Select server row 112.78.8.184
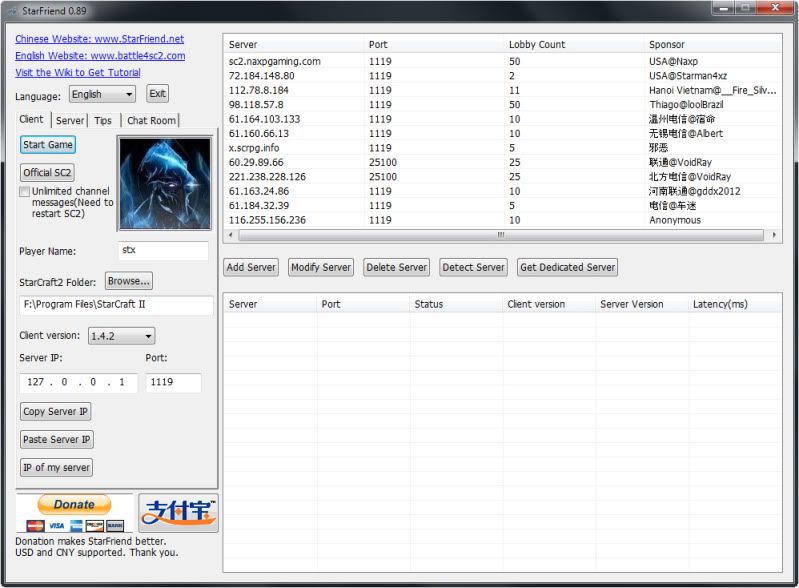This screenshot has width=799, height=588. 502,90
